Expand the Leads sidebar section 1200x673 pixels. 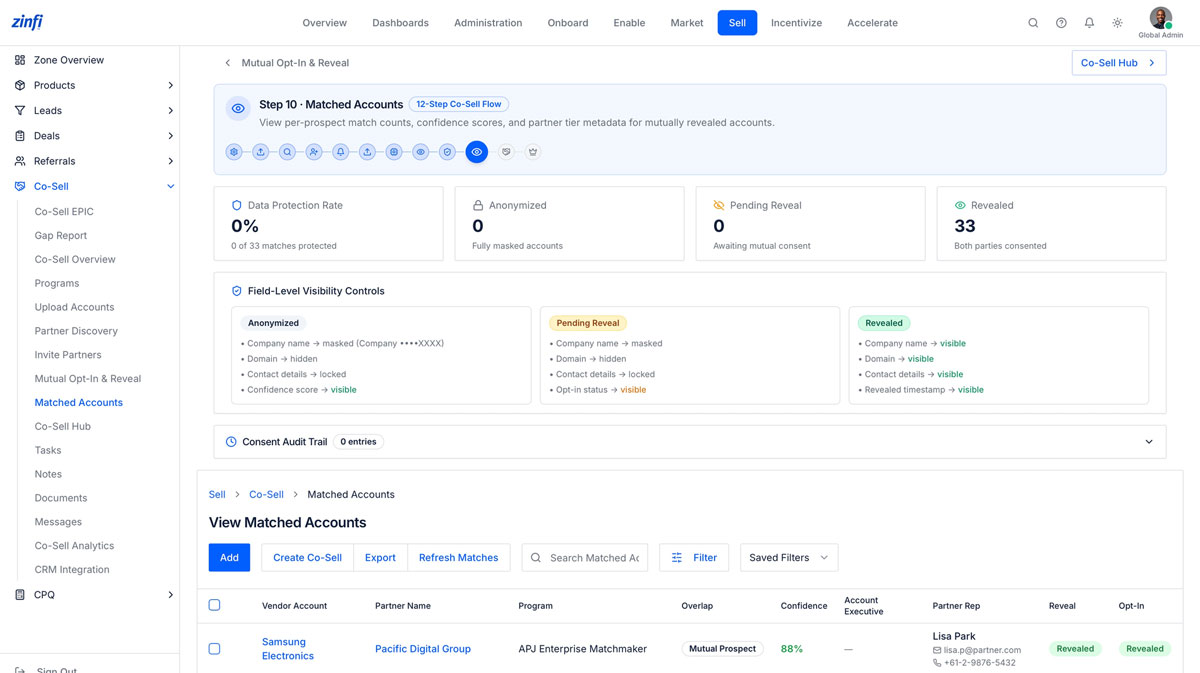pyautogui.click(x=170, y=110)
